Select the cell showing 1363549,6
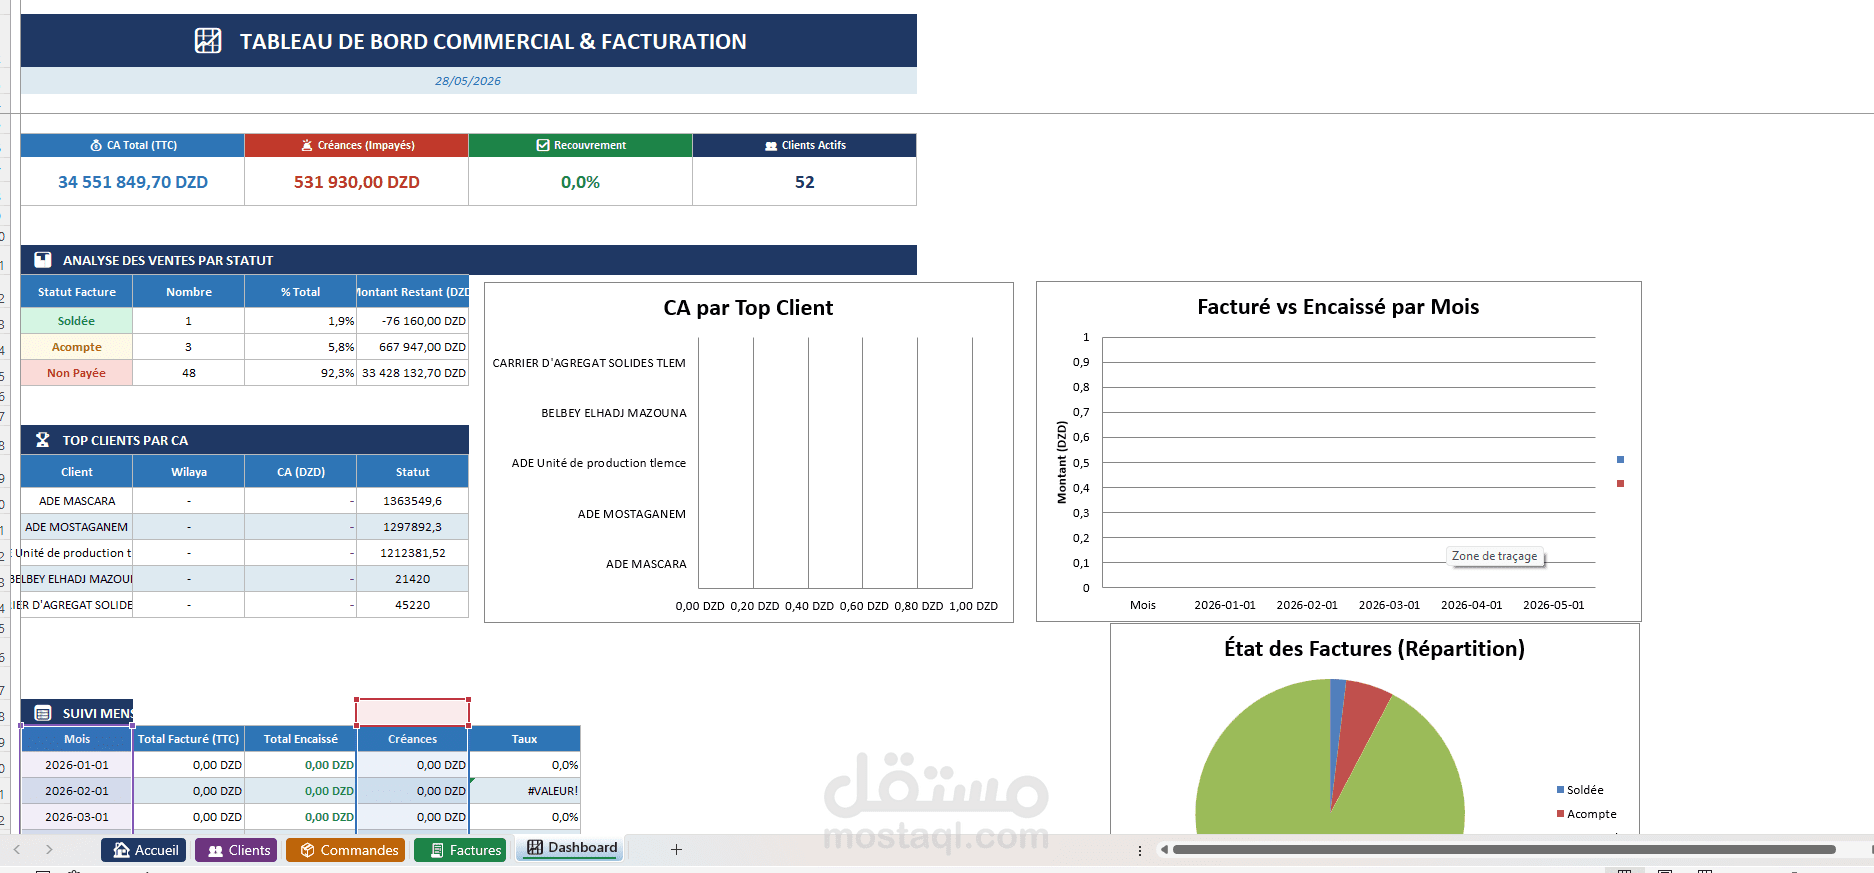Image resolution: width=1874 pixels, height=873 pixels. coord(413,501)
